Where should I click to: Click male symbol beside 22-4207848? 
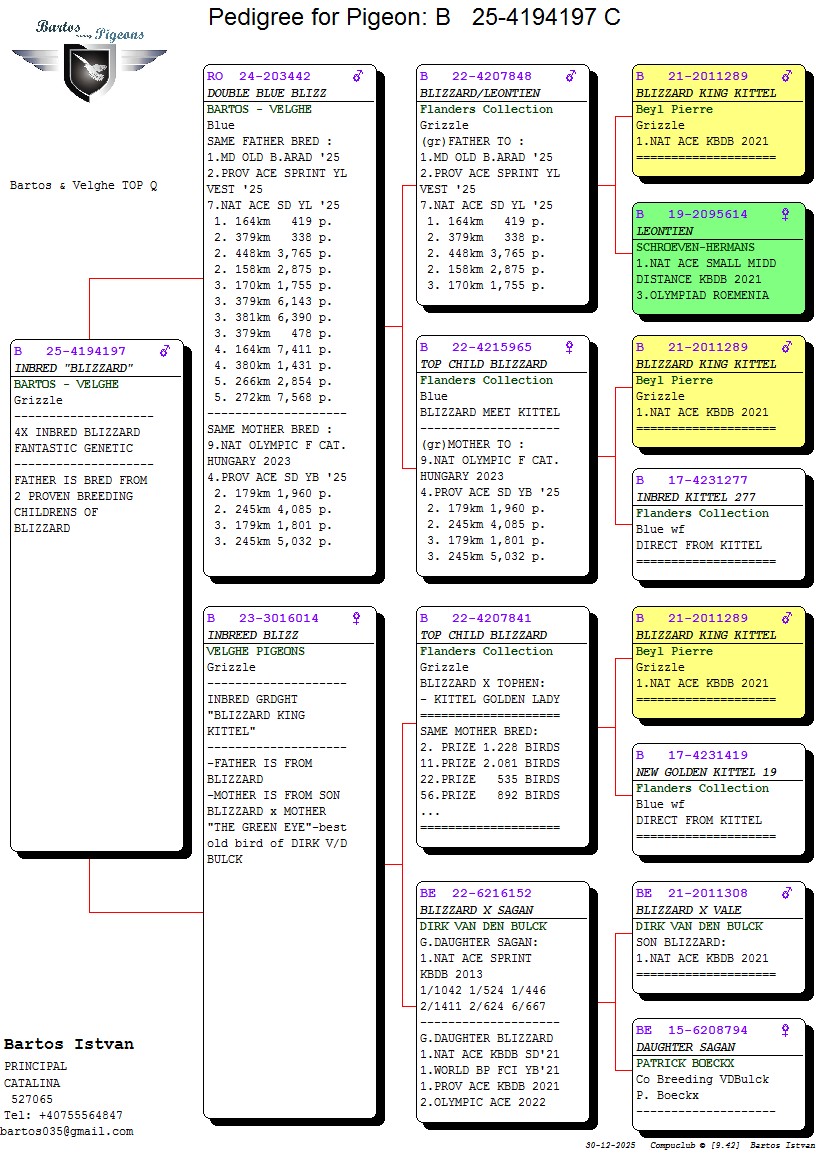570,76
